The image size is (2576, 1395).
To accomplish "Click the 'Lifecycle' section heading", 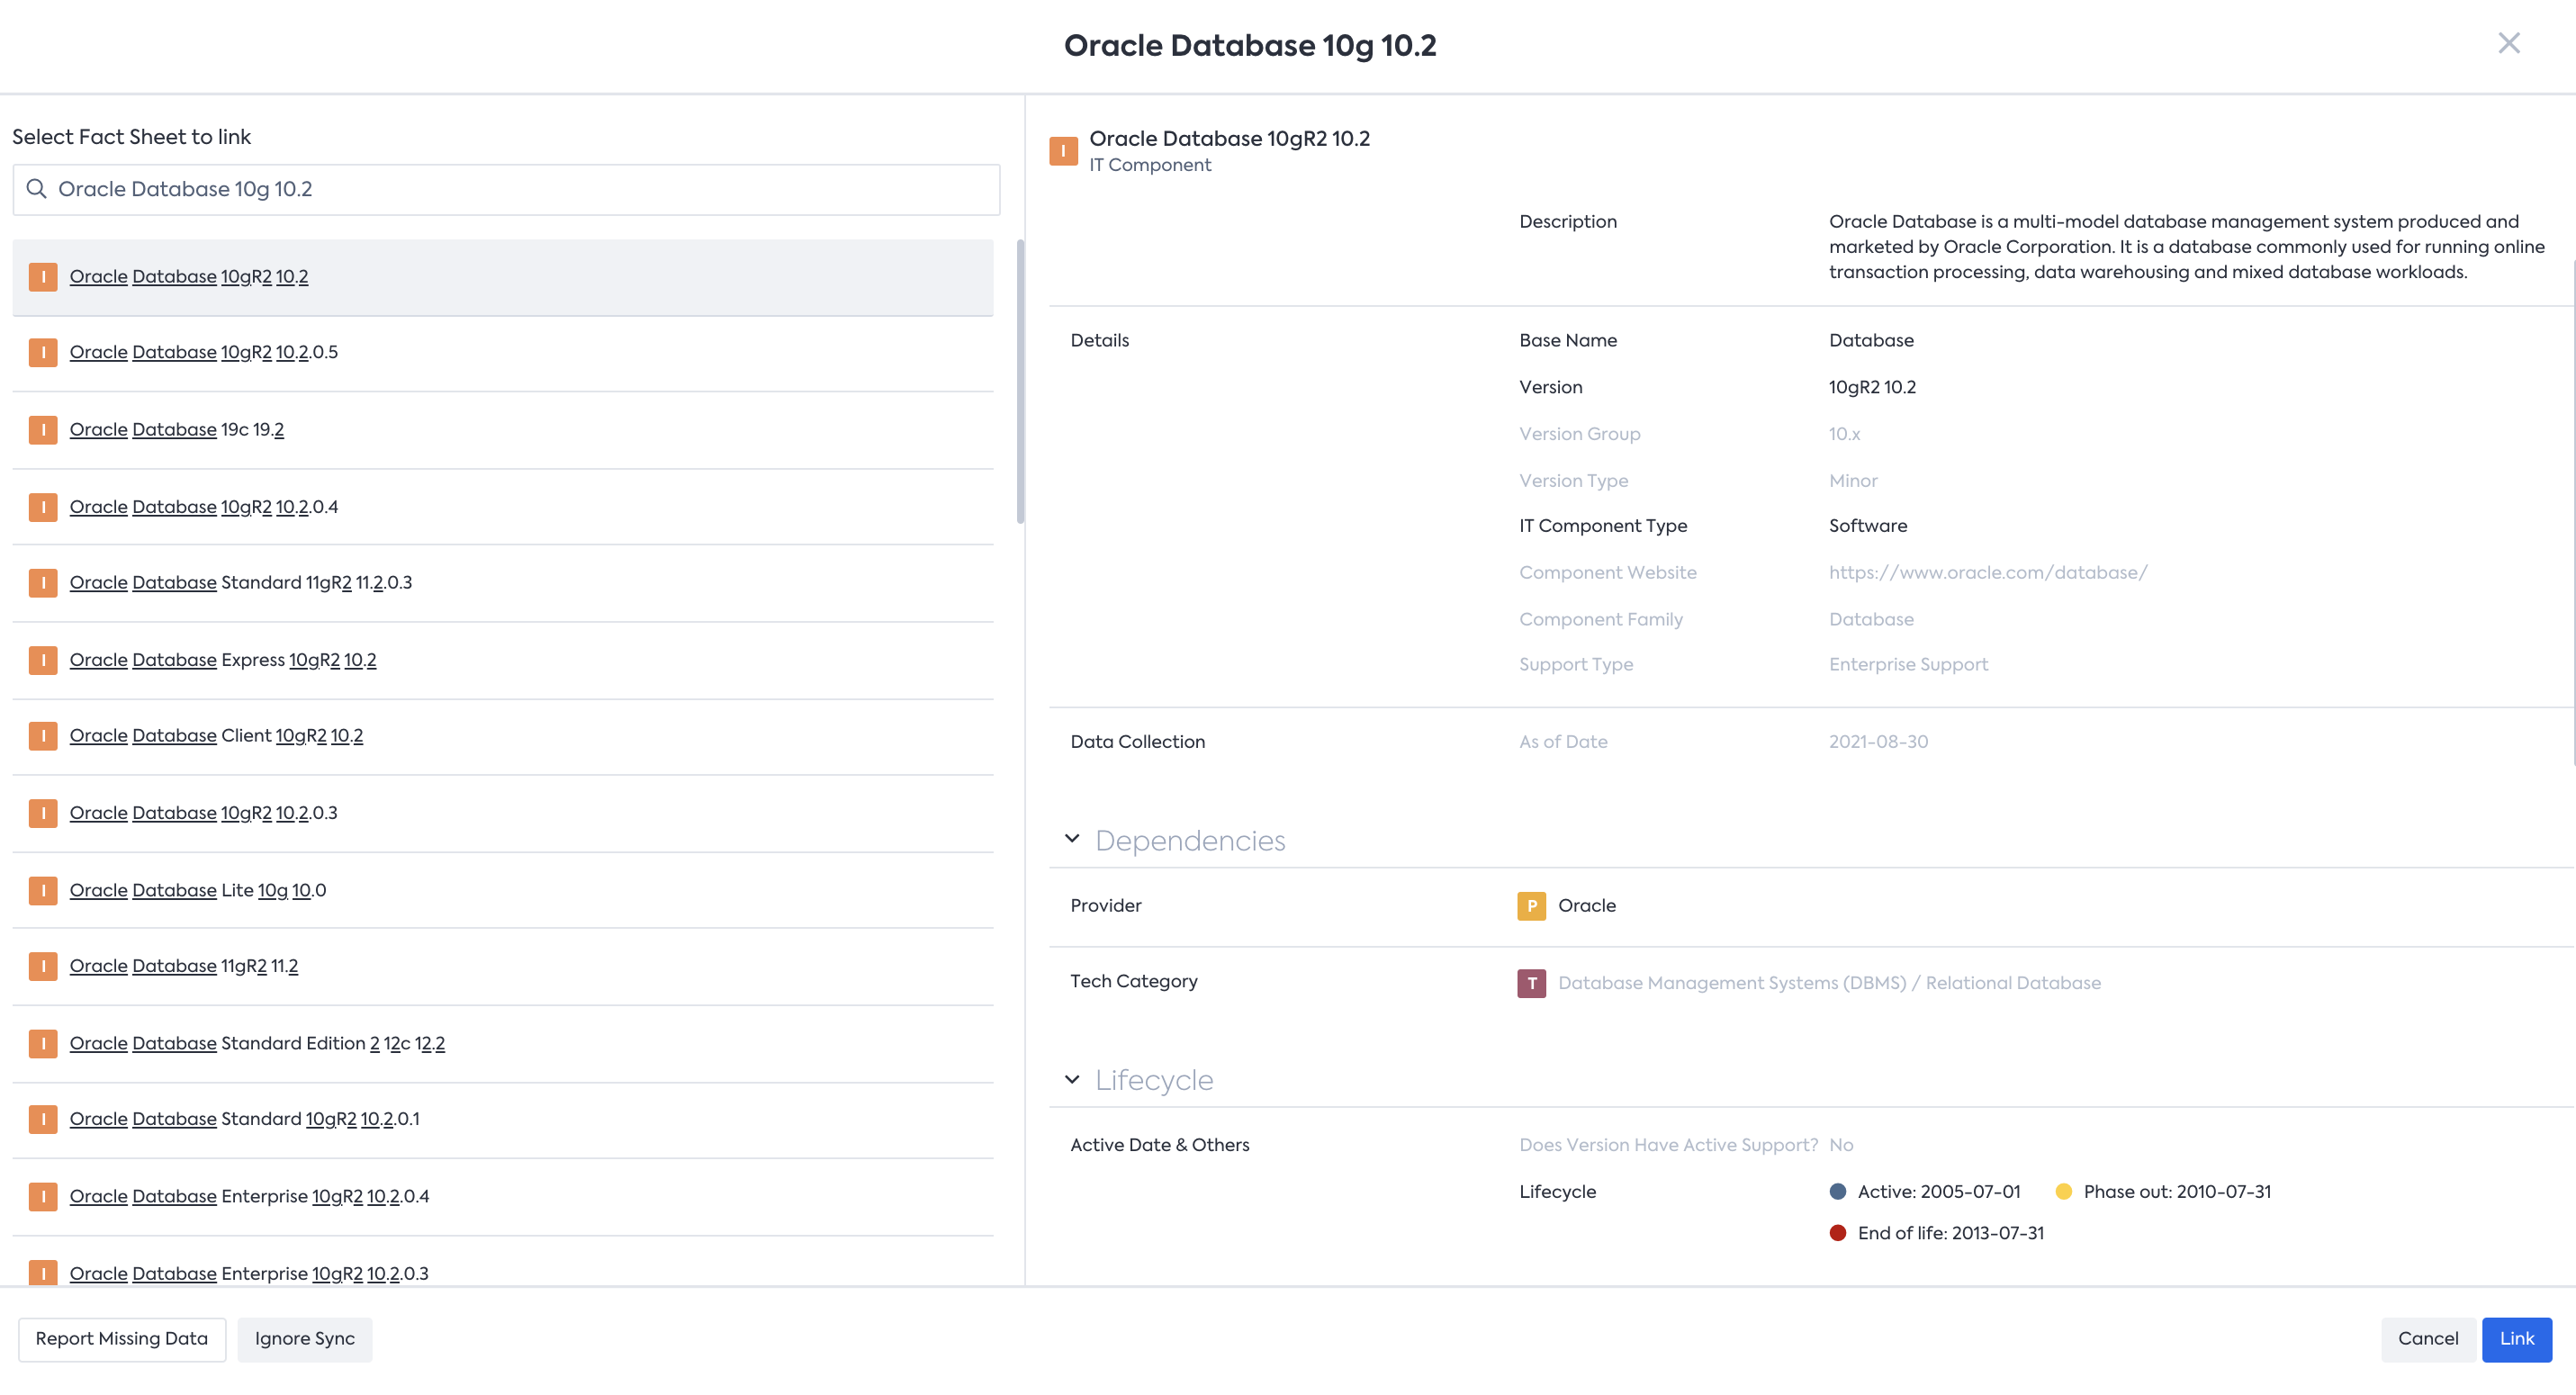I will tap(1154, 1080).
